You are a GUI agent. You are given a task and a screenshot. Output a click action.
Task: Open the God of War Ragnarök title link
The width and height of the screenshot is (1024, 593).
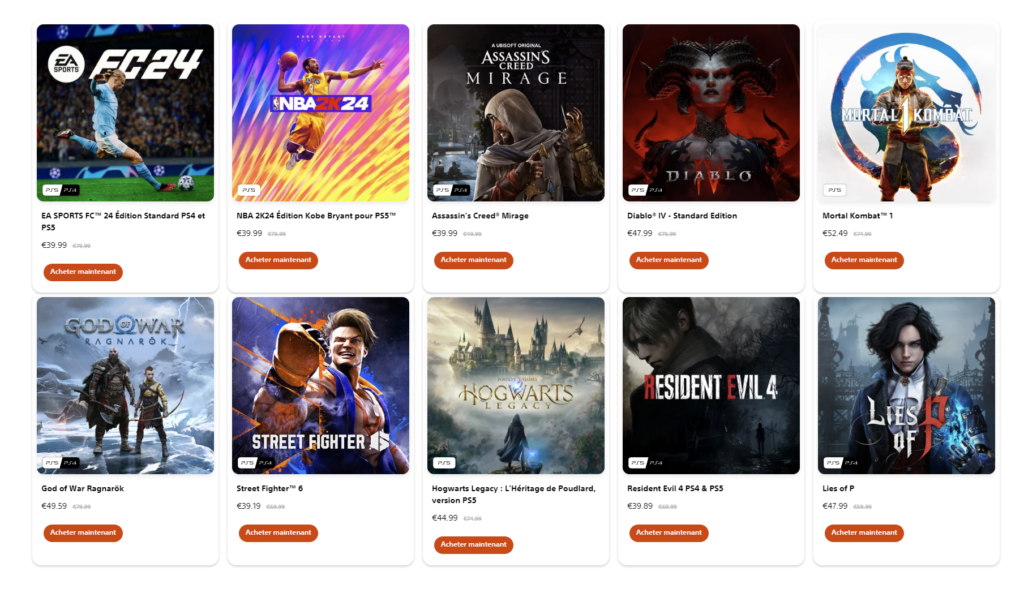(x=82, y=489)
